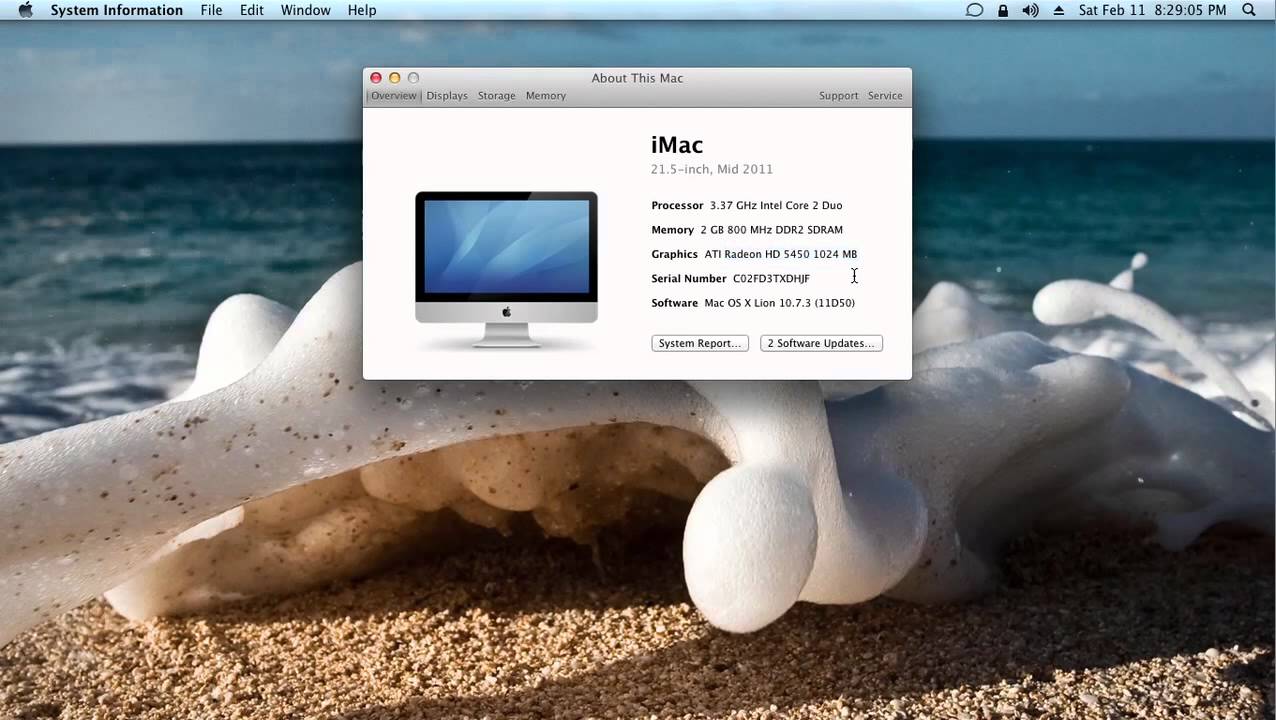This screenshot has width=1276, height=720.
Task: Click the eject icon in menu bar
Action: pos(1059,10)
